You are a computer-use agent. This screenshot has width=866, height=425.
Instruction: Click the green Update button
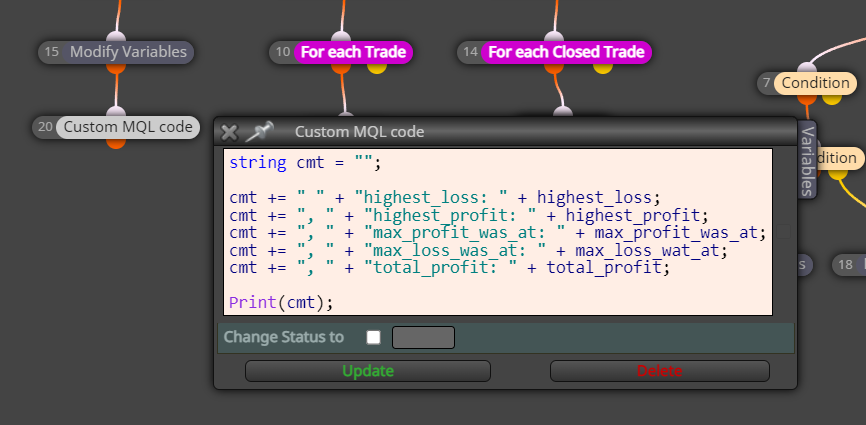(368, 371)
